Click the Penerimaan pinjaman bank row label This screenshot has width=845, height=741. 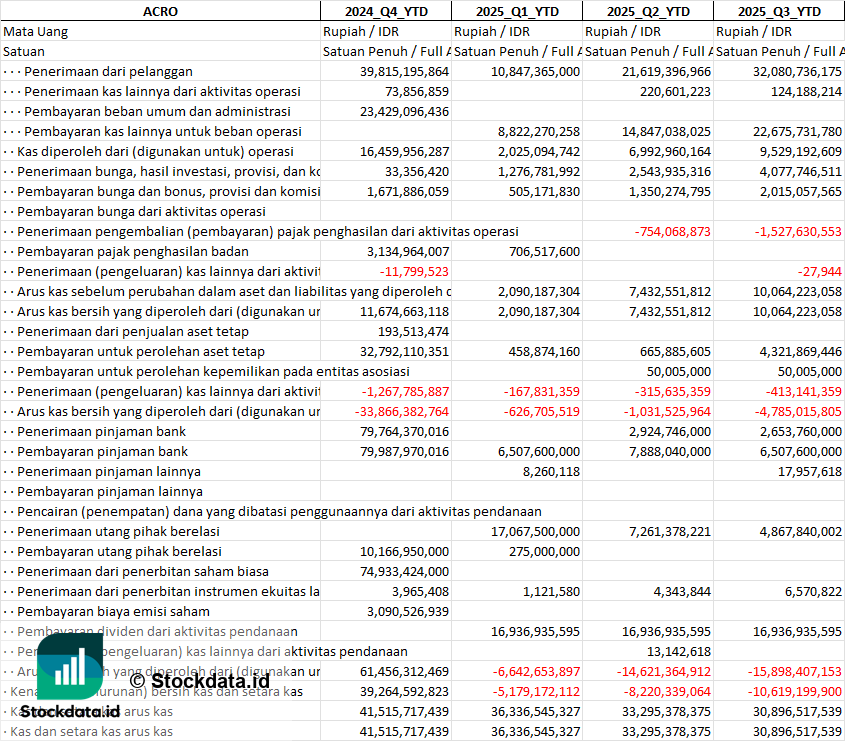pos(101,431)
